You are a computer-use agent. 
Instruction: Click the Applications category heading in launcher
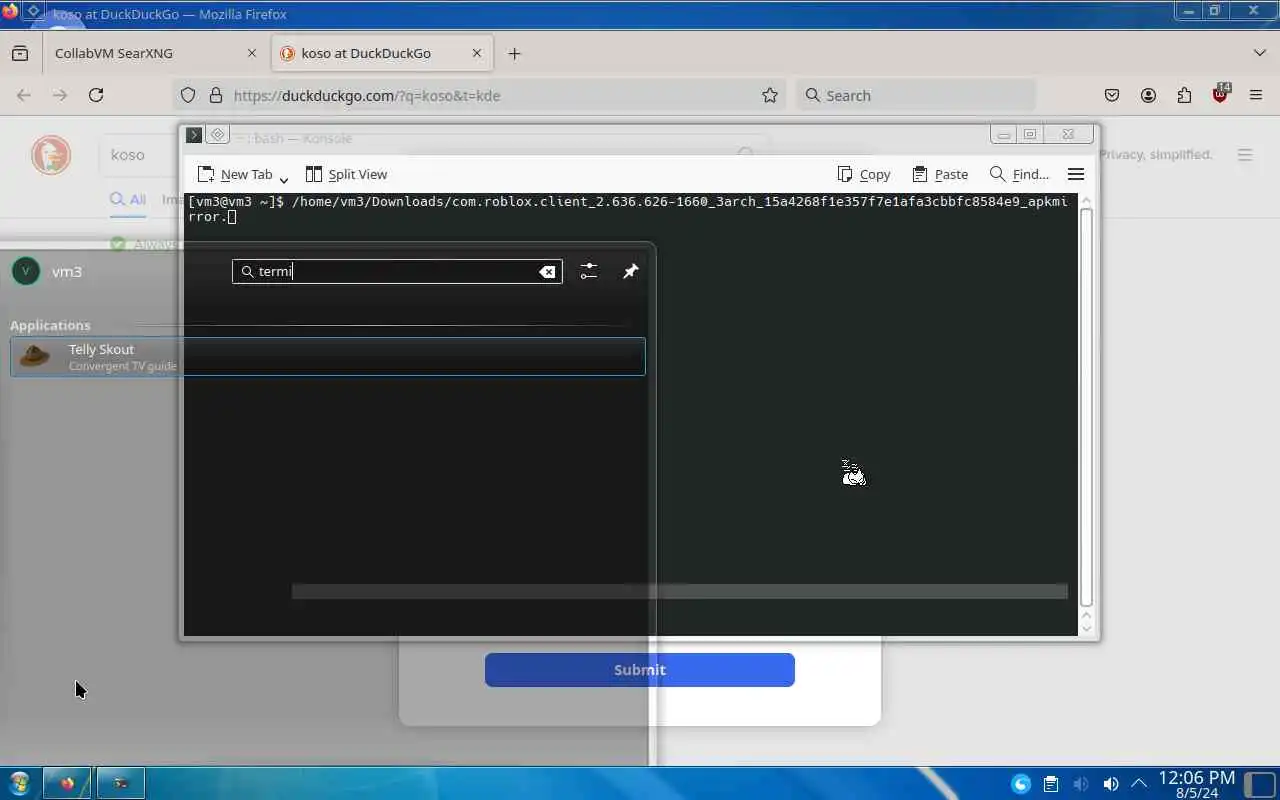(50, 325)
